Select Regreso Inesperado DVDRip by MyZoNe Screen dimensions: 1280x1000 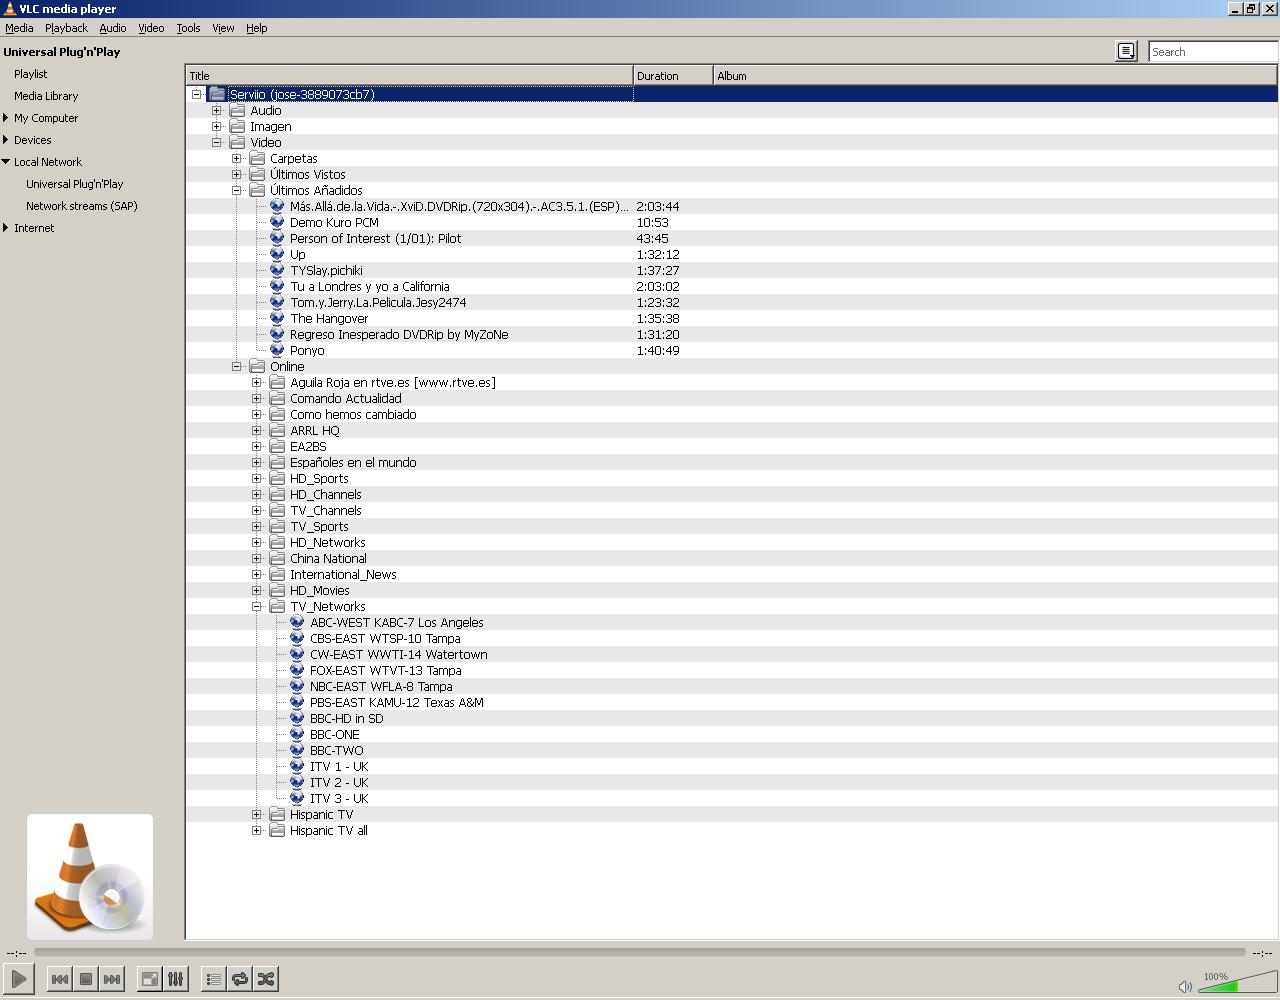tap(399, 334)
